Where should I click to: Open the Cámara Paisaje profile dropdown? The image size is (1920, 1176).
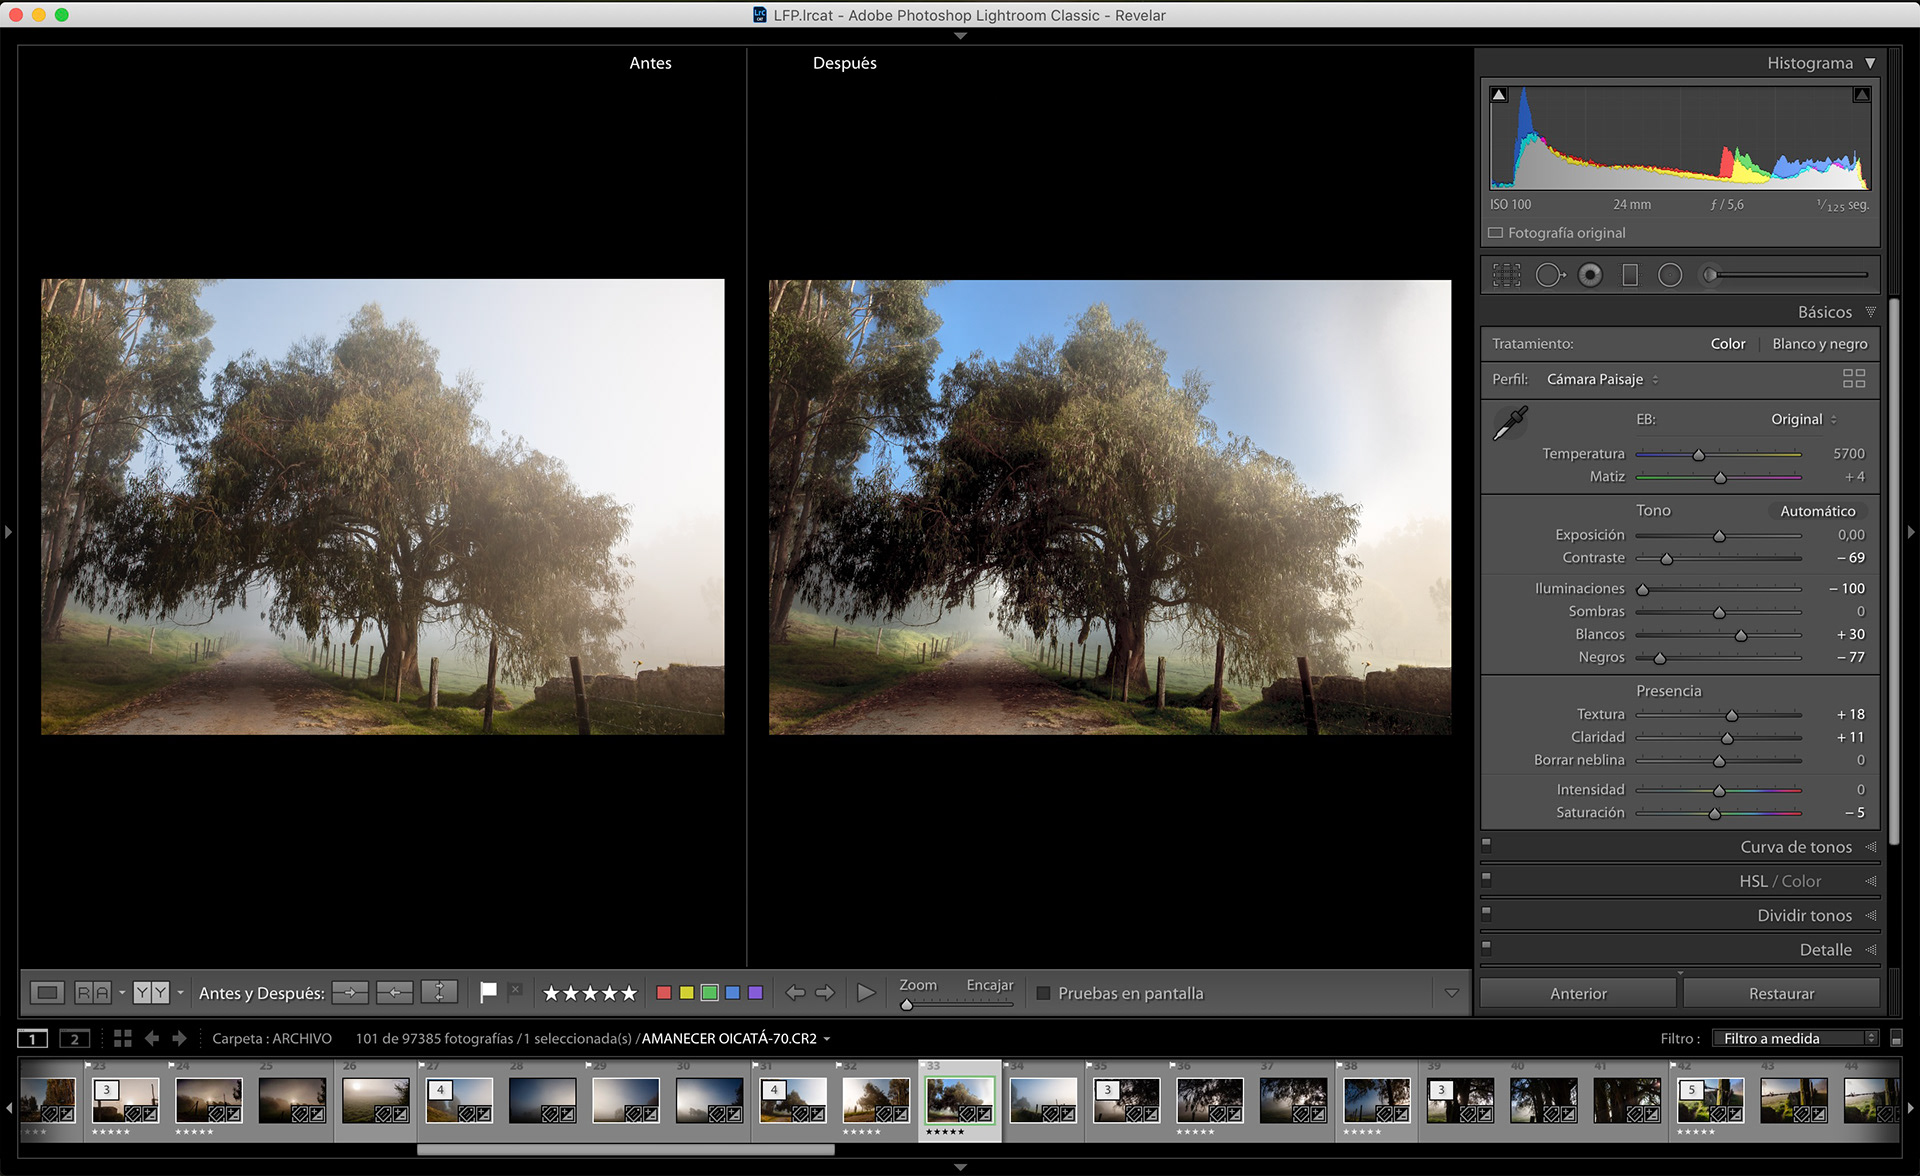[x=1602, y=379]
